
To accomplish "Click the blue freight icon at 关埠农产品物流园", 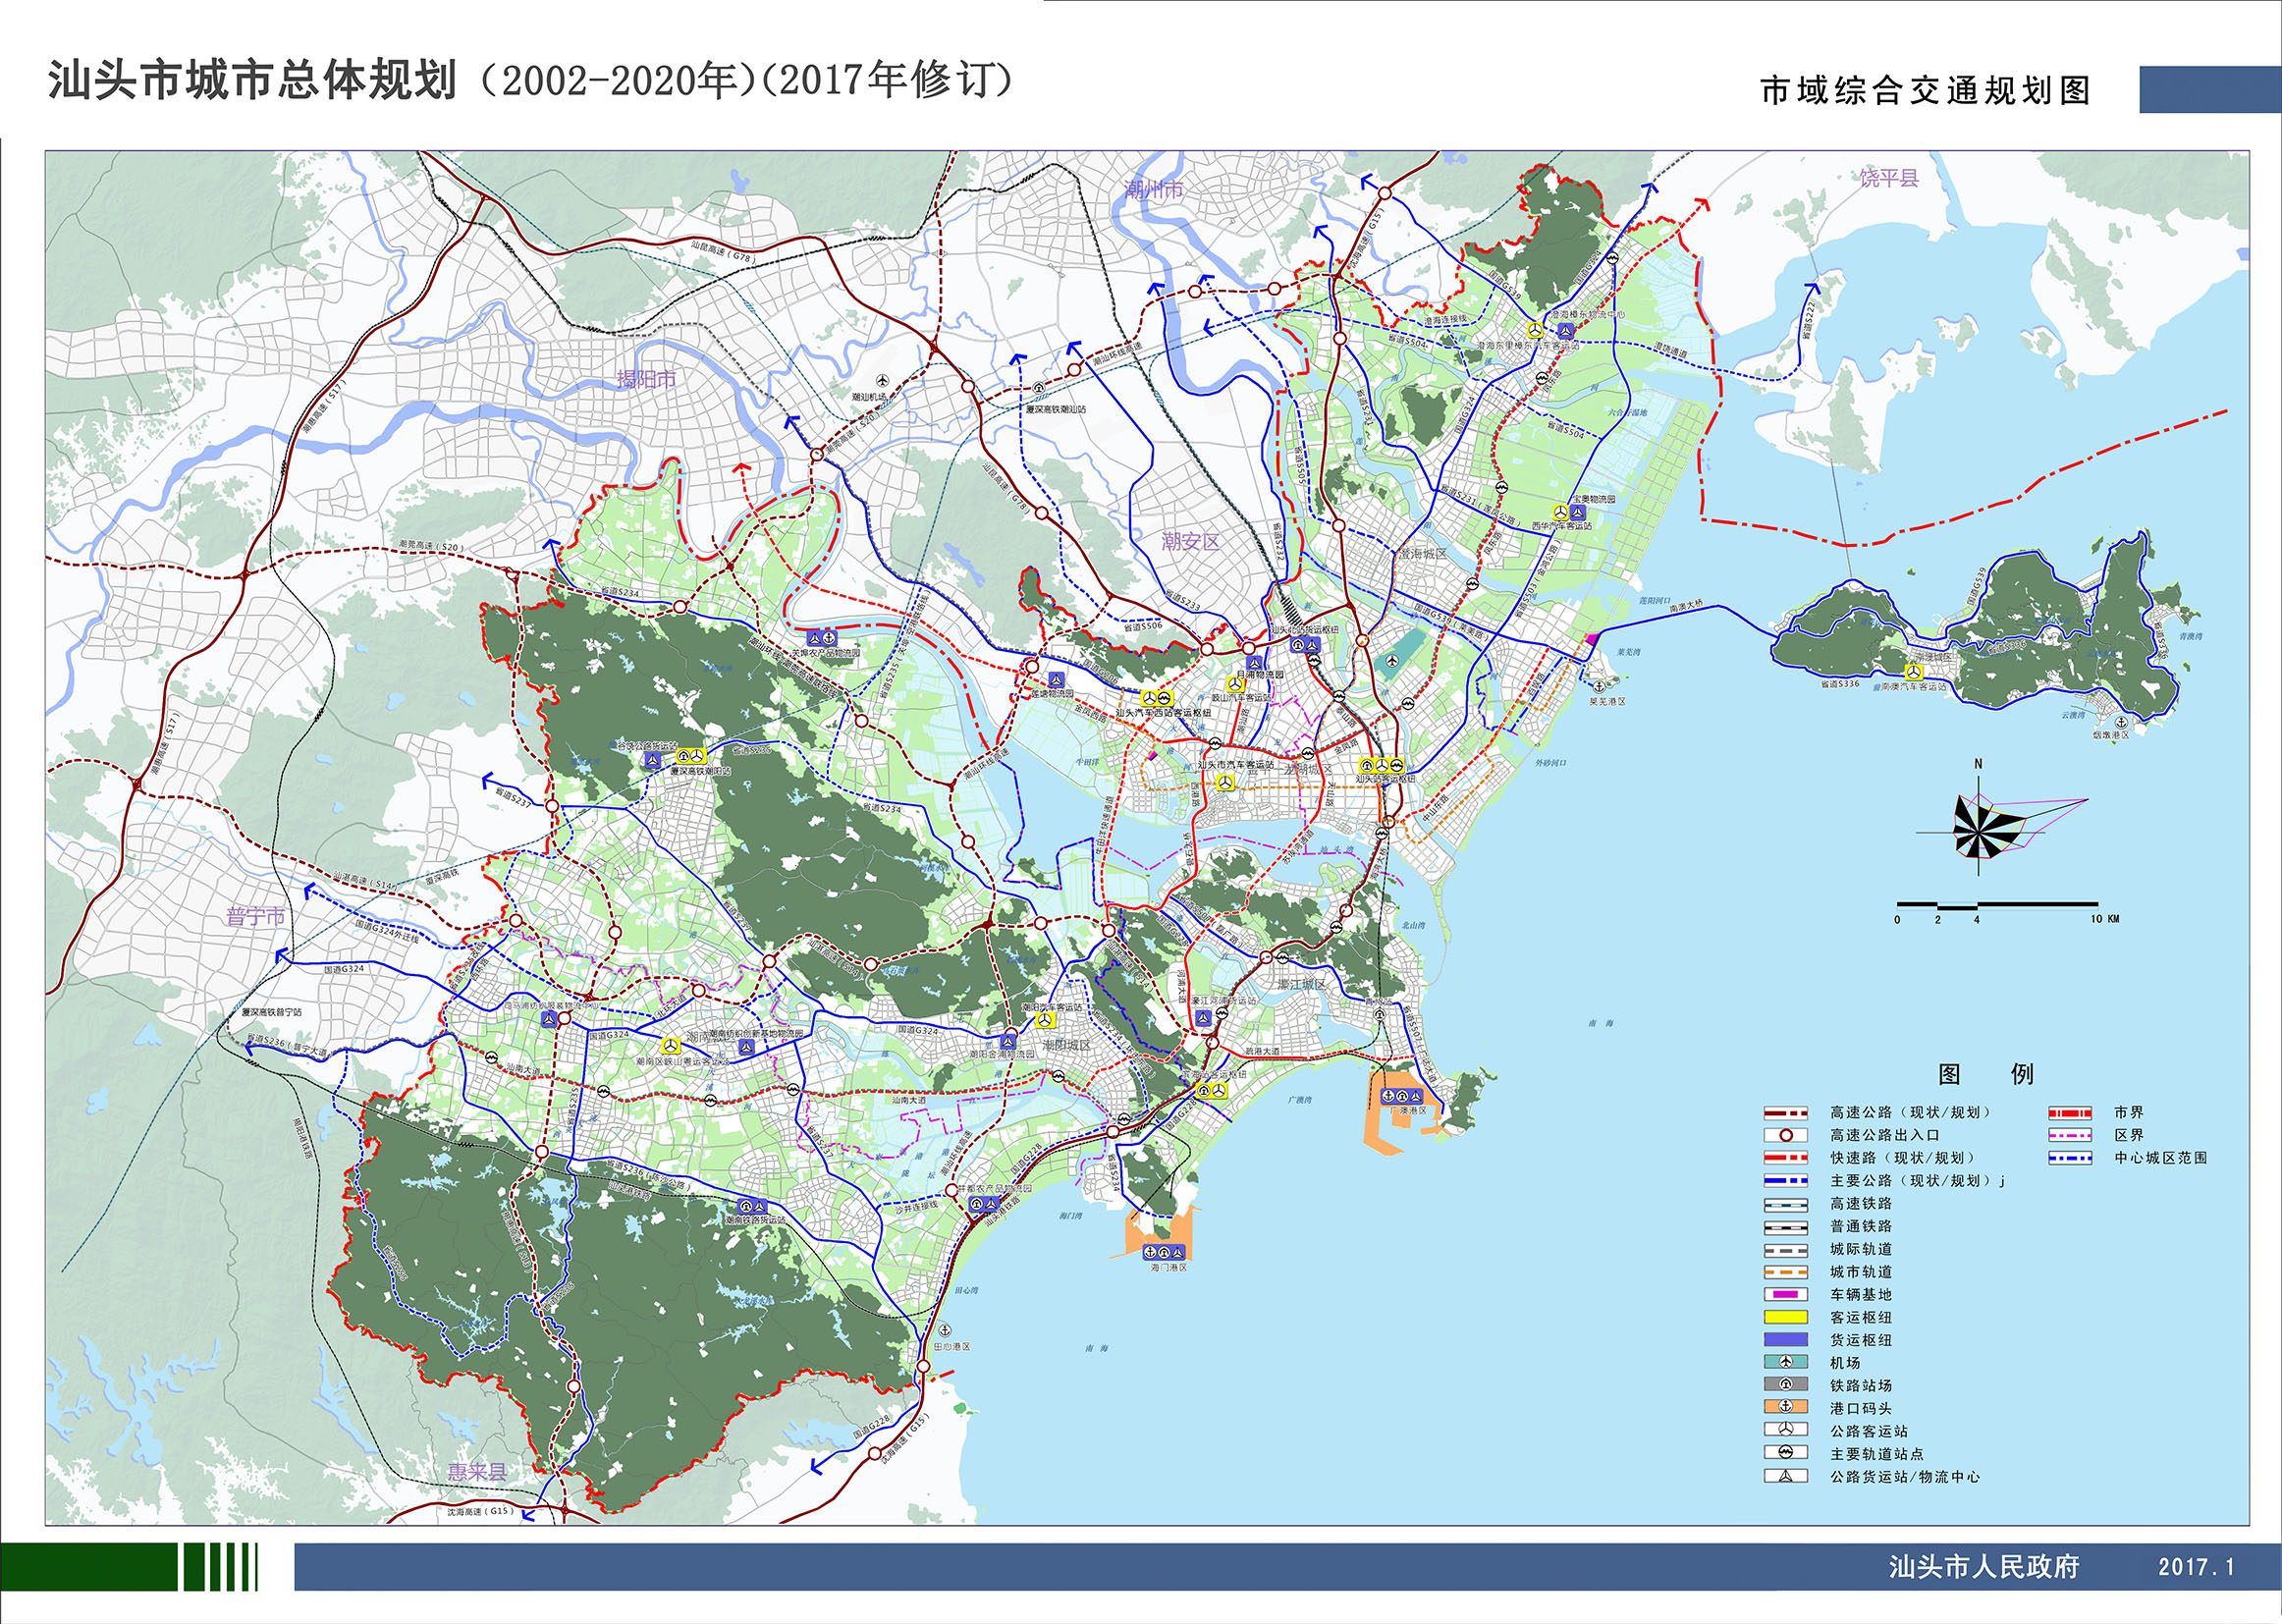I will pyautogui.click(x=824, y=637).
